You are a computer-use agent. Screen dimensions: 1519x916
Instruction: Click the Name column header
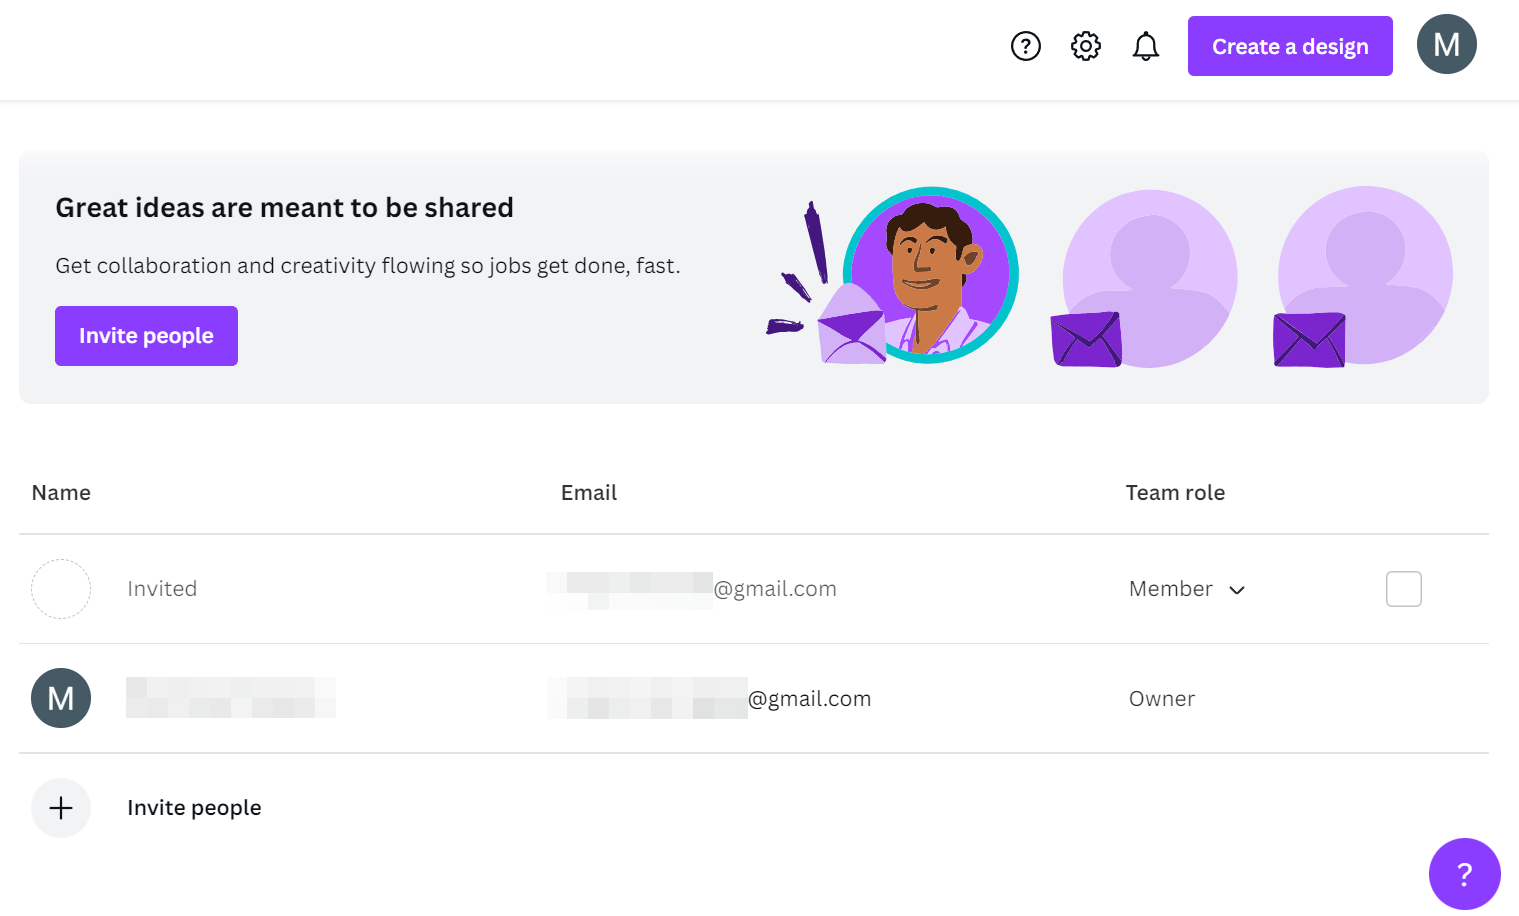(61, 493)
